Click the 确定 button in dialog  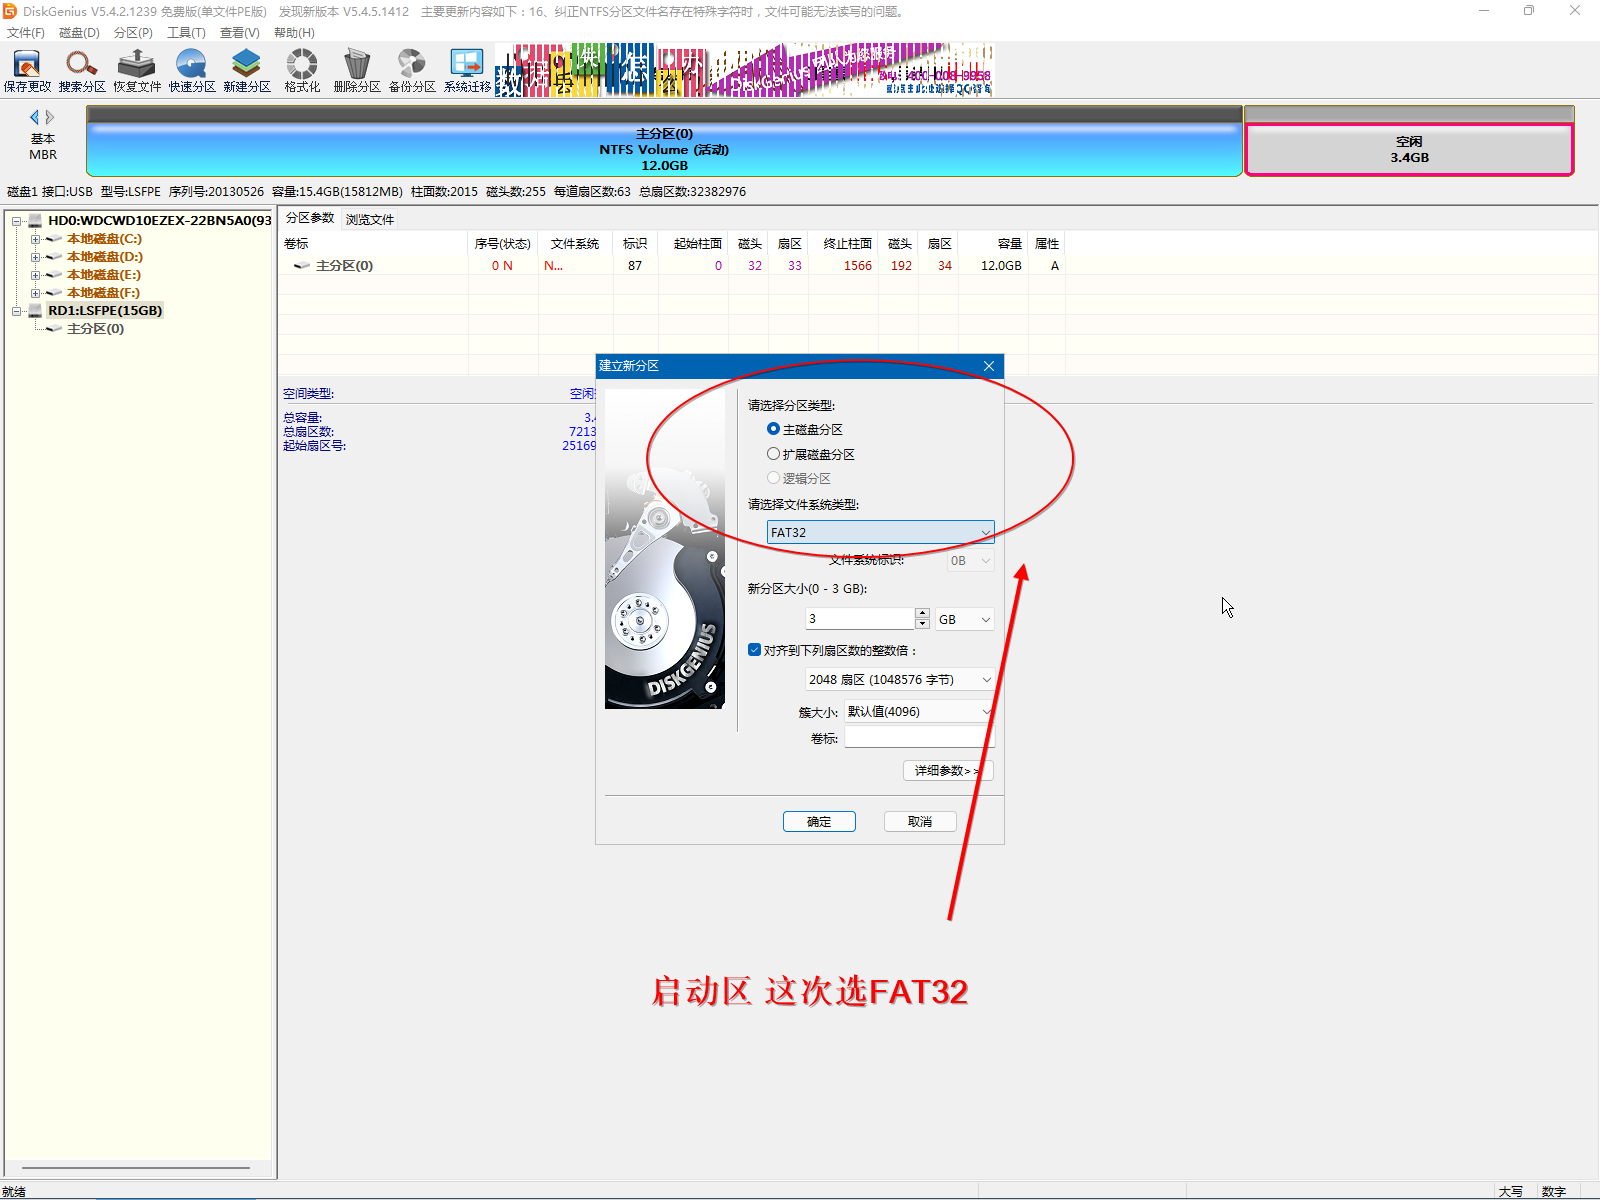[x=819, y=822]
